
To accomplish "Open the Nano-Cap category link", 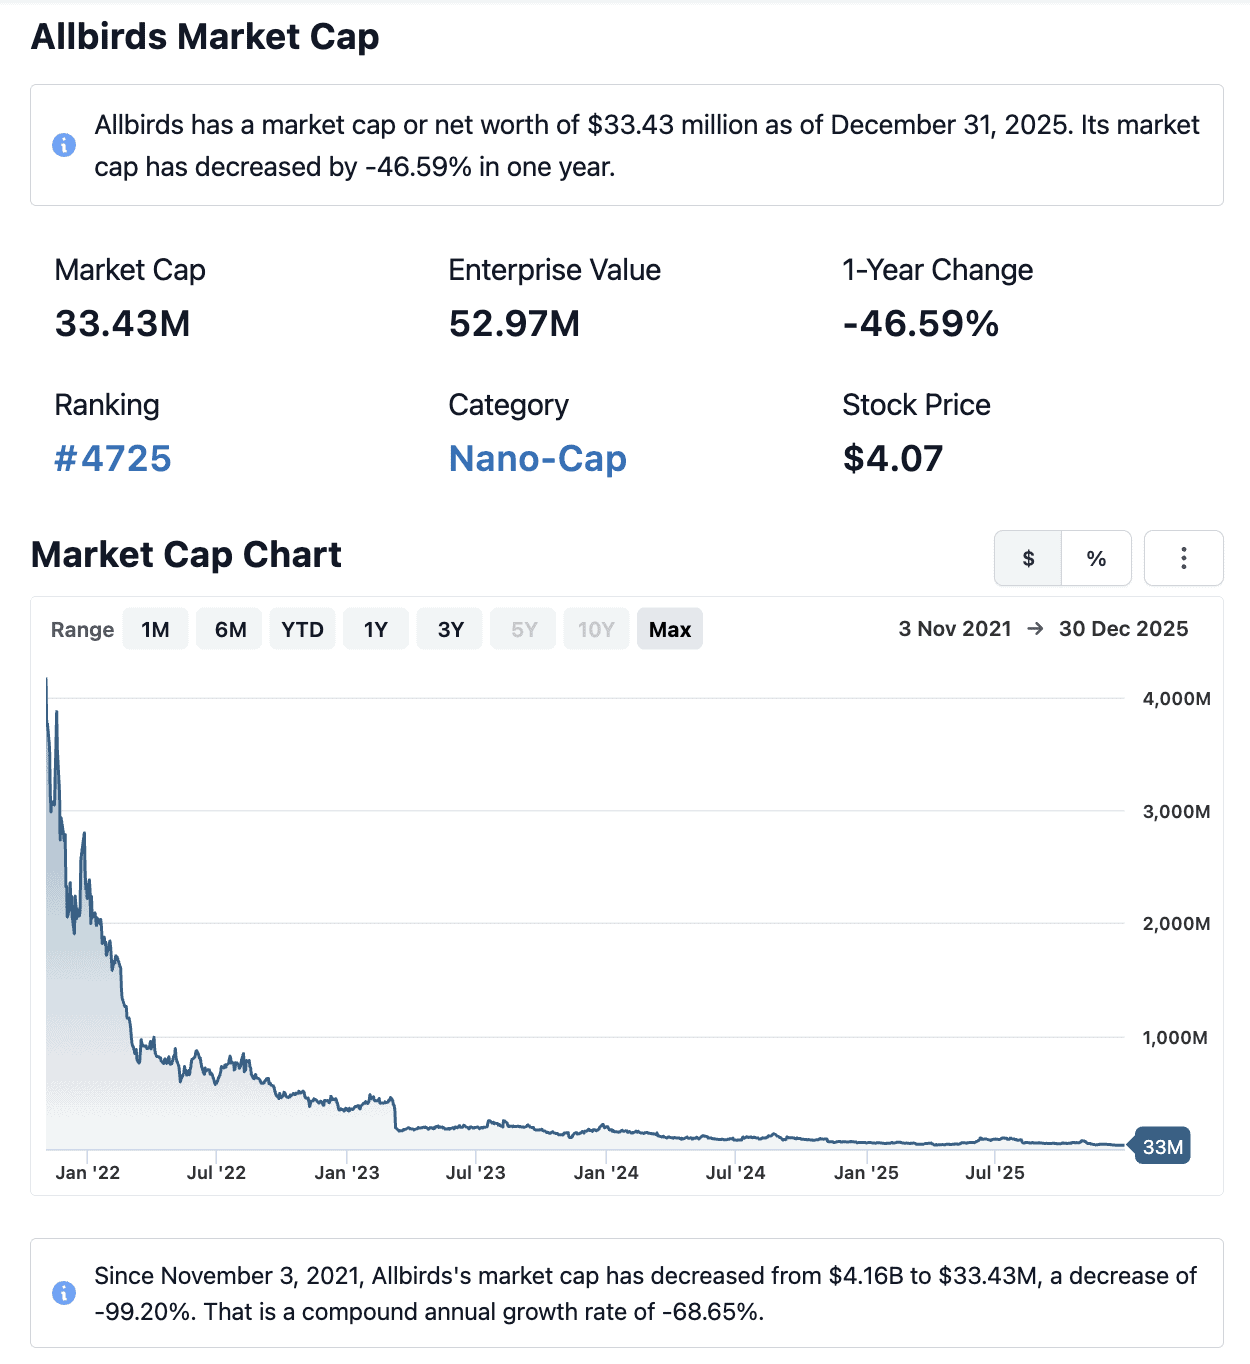I will pyautogui.click(x=537, y=458).
